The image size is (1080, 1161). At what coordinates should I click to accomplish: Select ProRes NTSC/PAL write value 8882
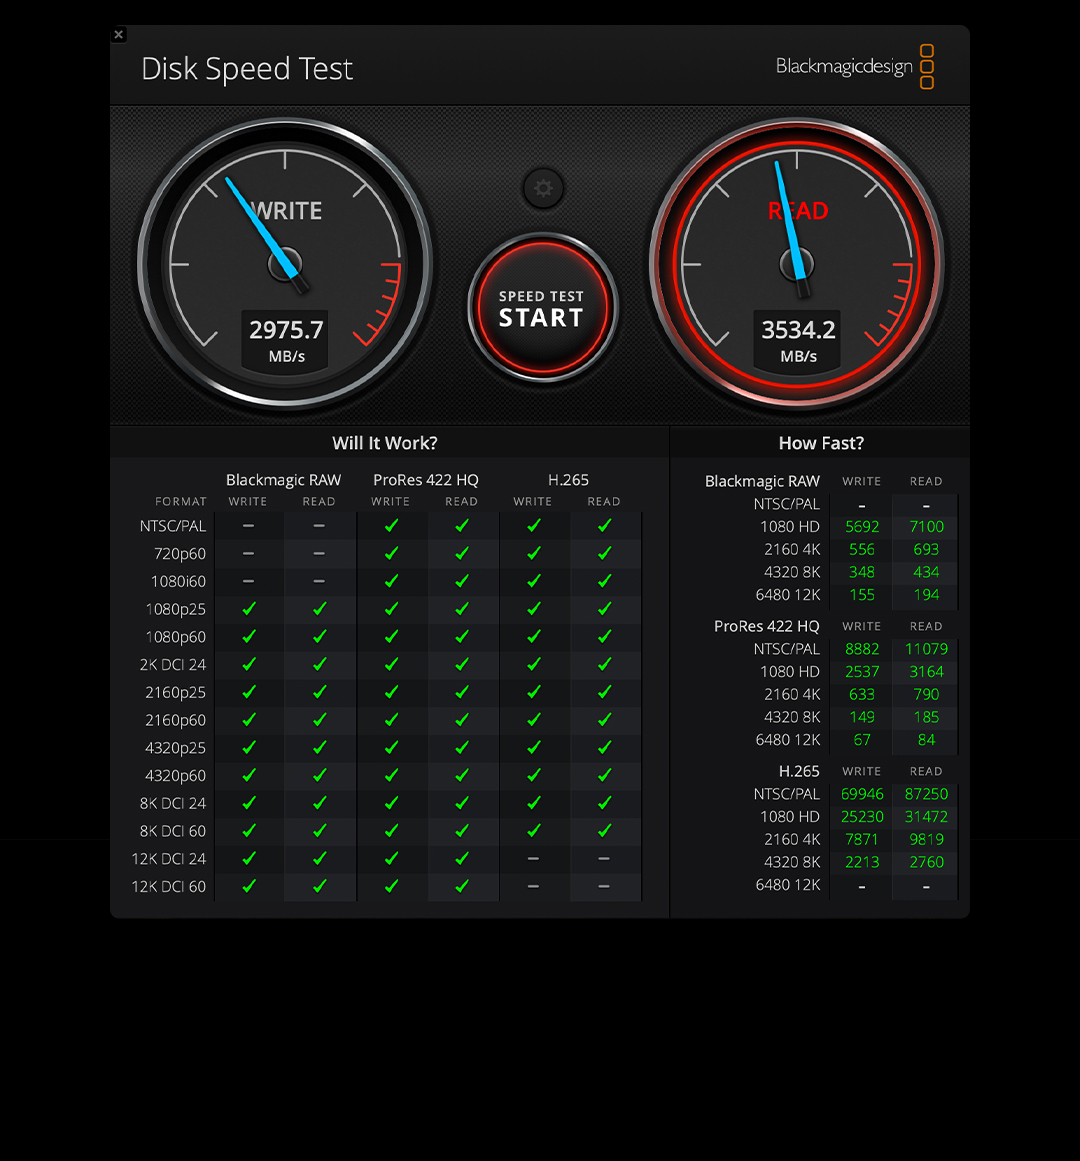862,649
